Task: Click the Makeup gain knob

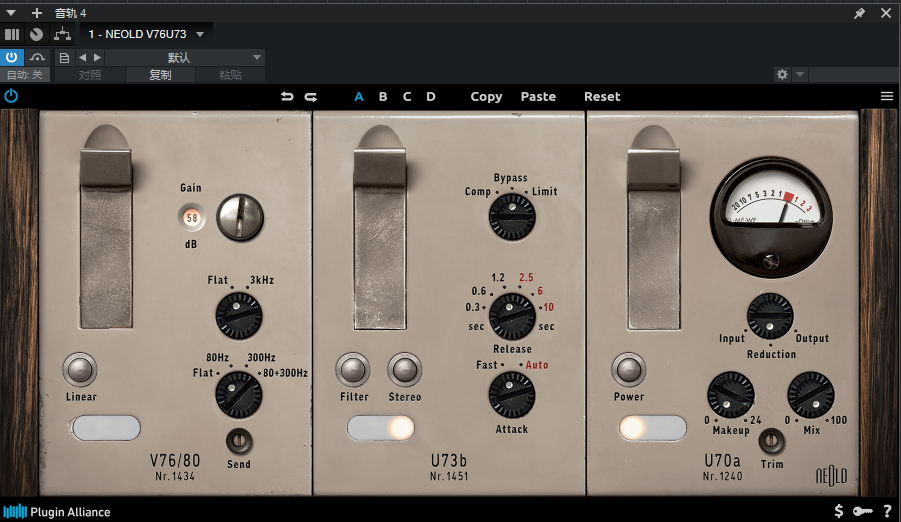Action: (730, 394)
